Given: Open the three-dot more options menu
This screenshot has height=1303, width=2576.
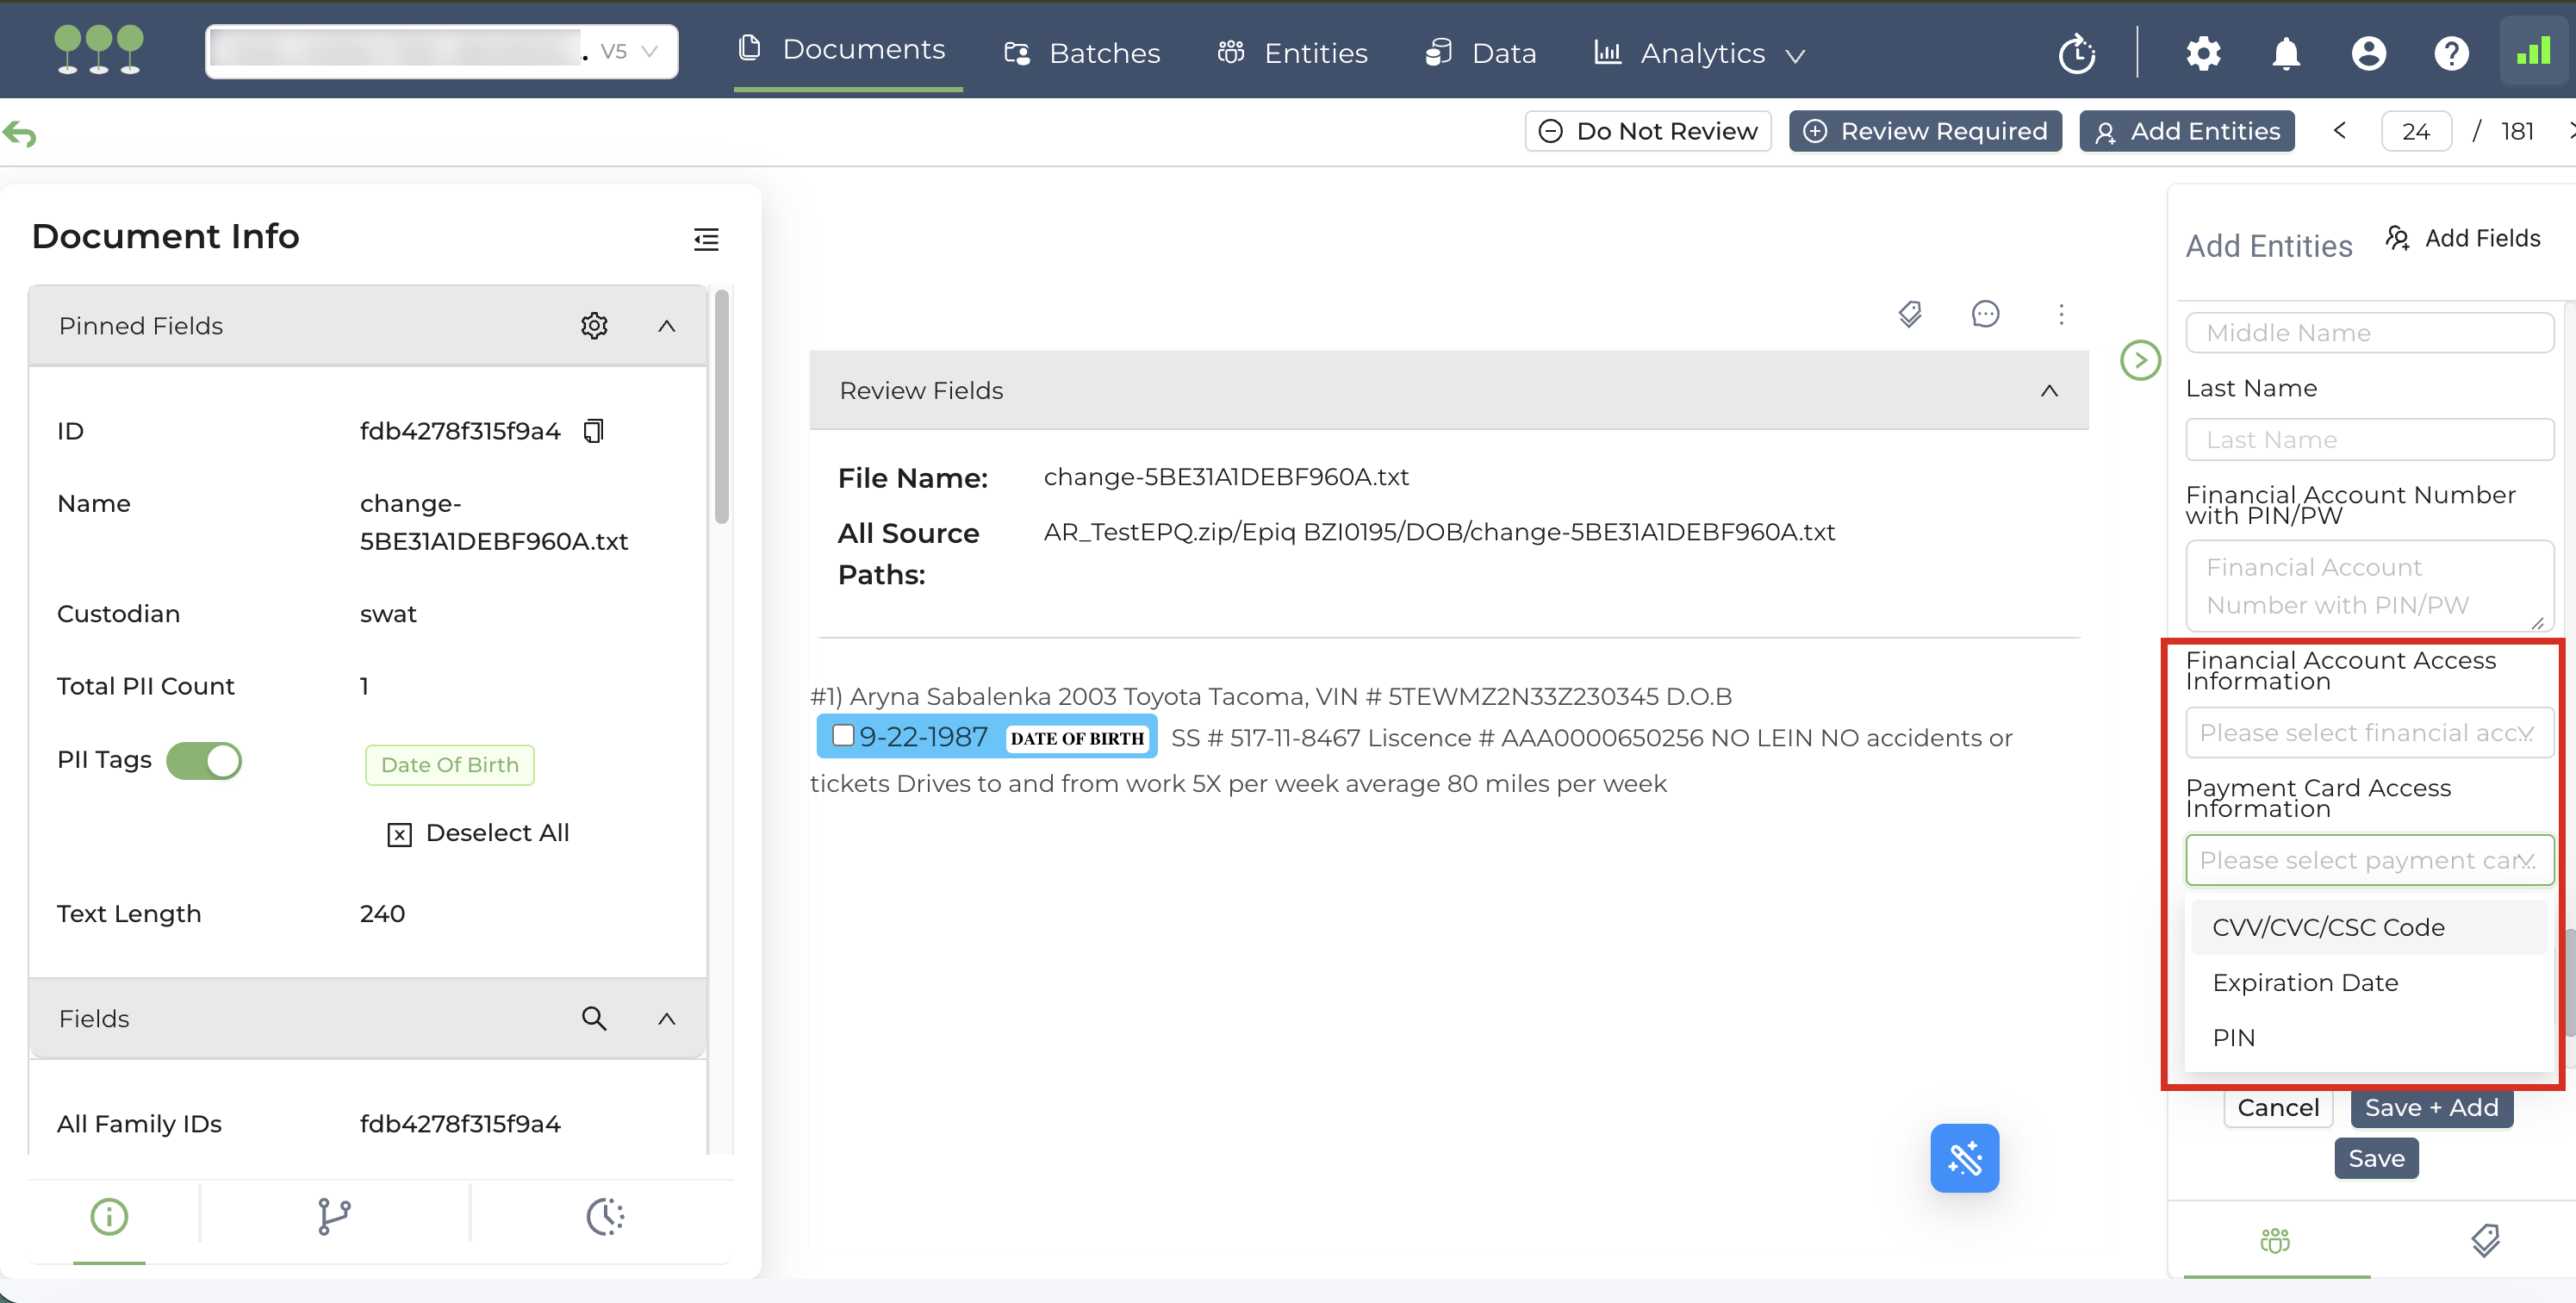Looking at the screenshot, I should tap(2060, 314).
